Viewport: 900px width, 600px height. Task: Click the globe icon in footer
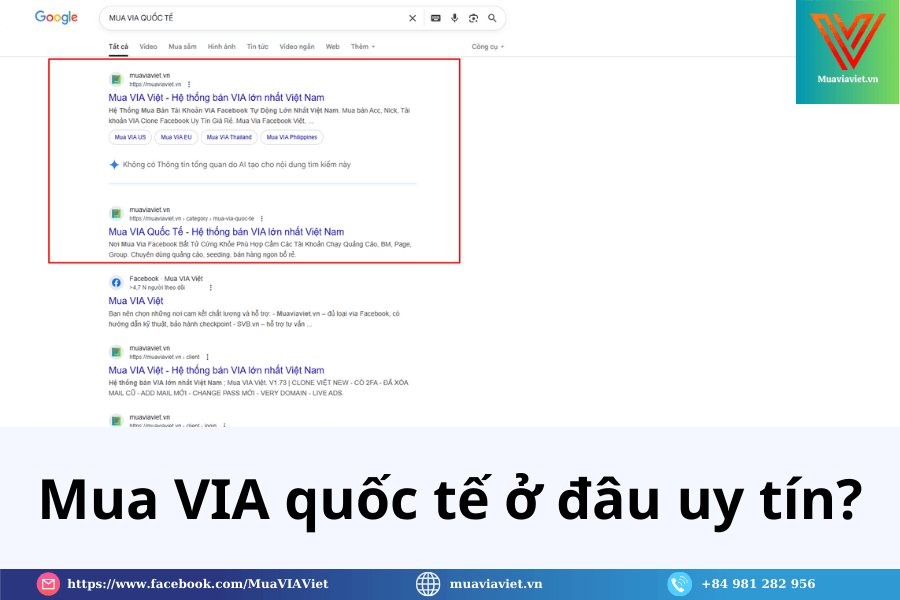click(x=428, y=584)
